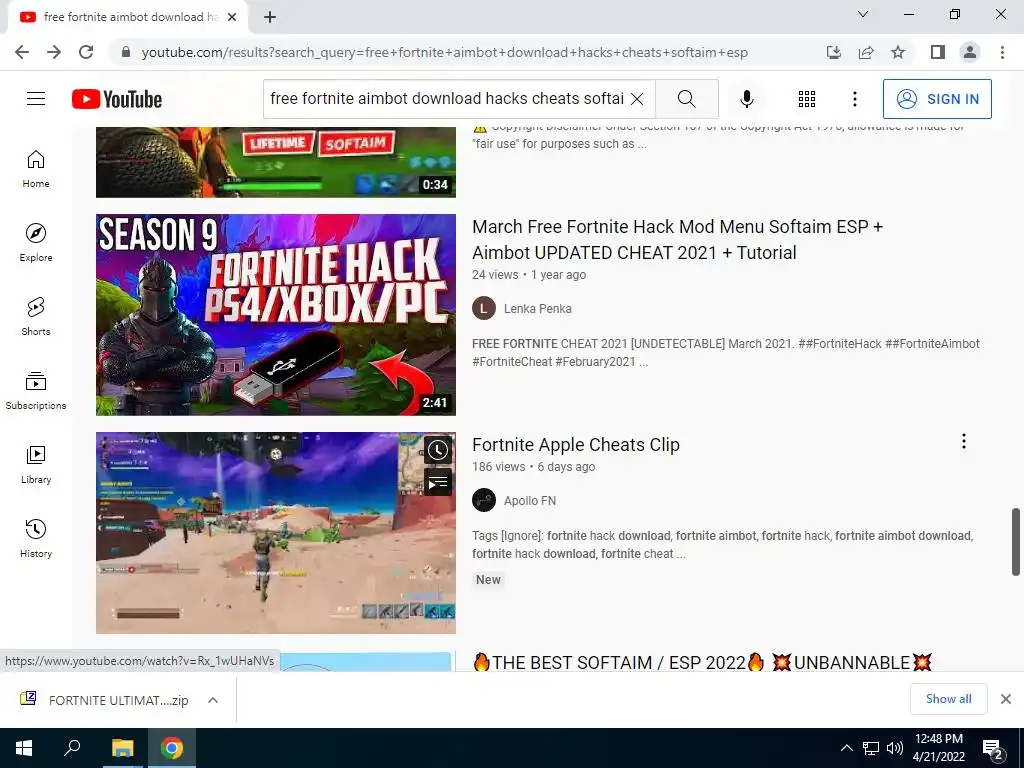Open the YouTube settings three-dot menu
Screen dimensions: 1024x768
(x=854, y=99)
